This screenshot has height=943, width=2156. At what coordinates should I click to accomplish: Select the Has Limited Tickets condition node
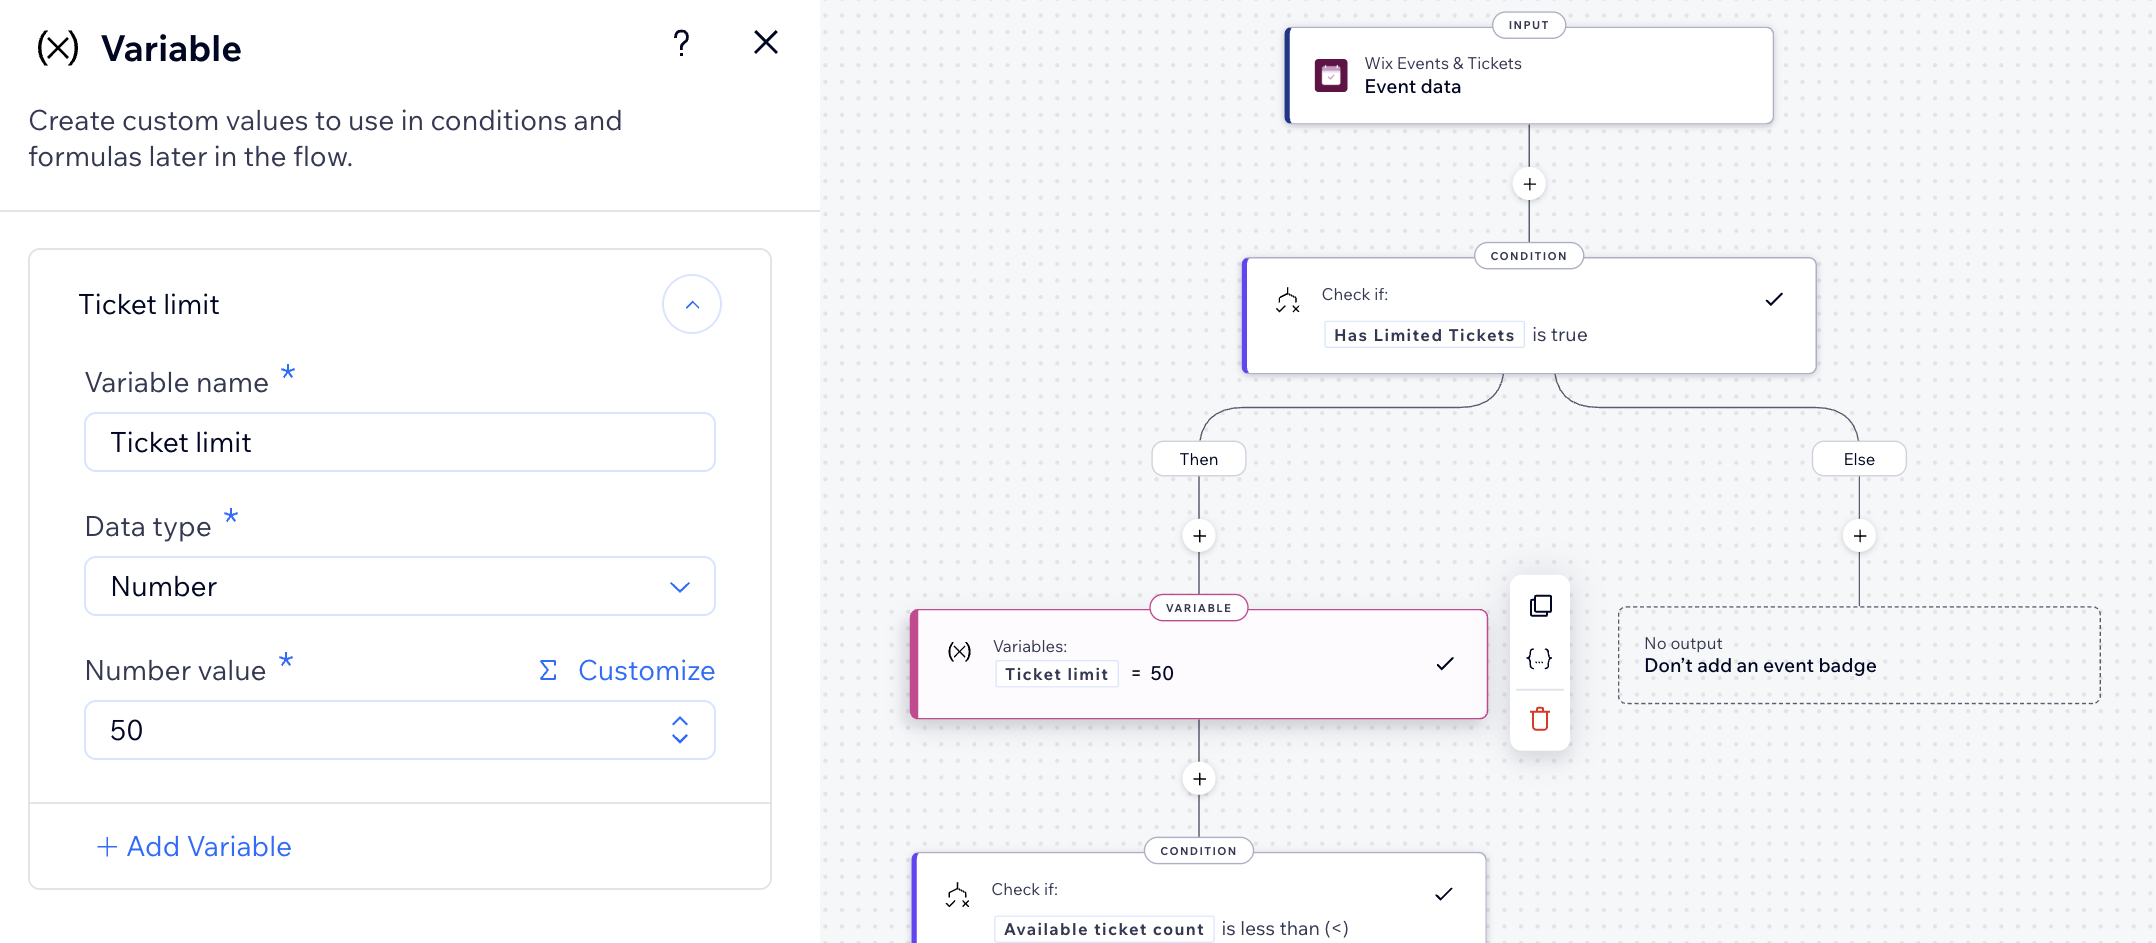point(1528,316)
